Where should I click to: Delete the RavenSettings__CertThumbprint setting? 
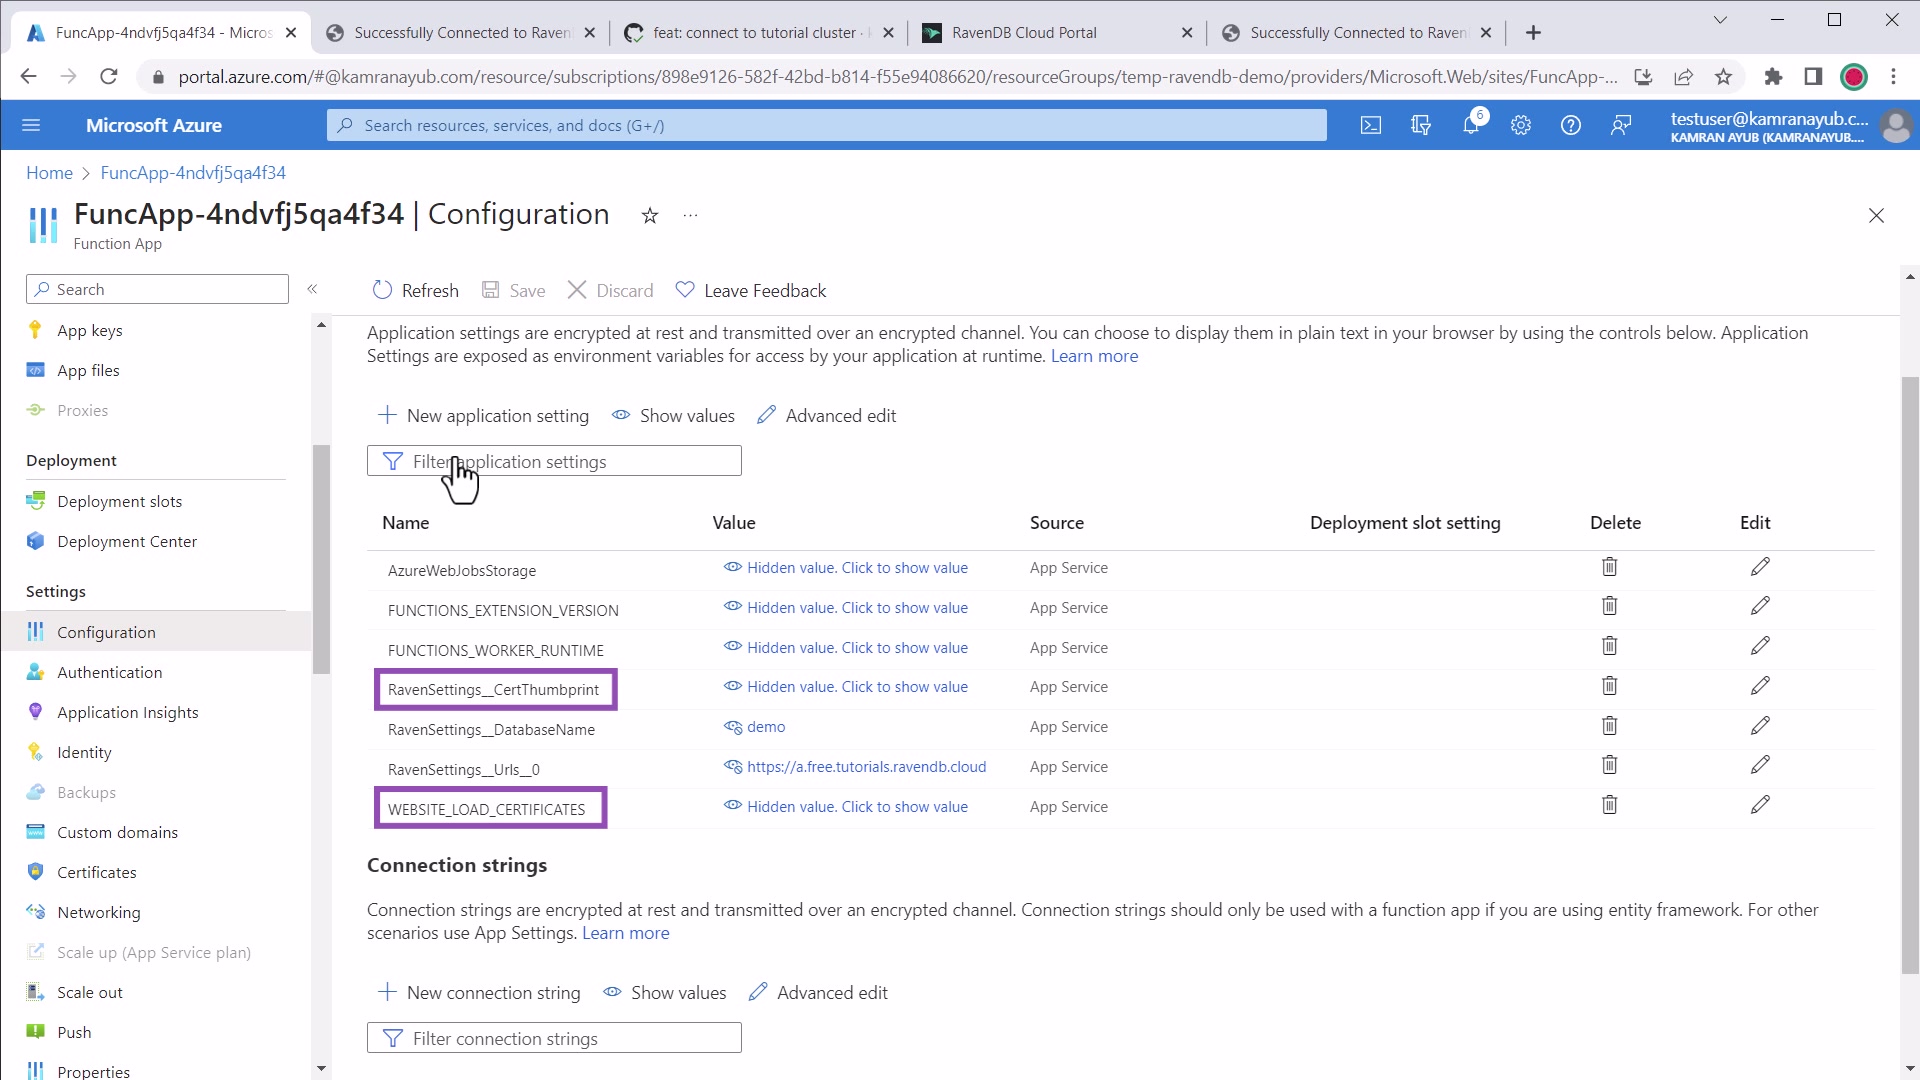pos(1609,686)
